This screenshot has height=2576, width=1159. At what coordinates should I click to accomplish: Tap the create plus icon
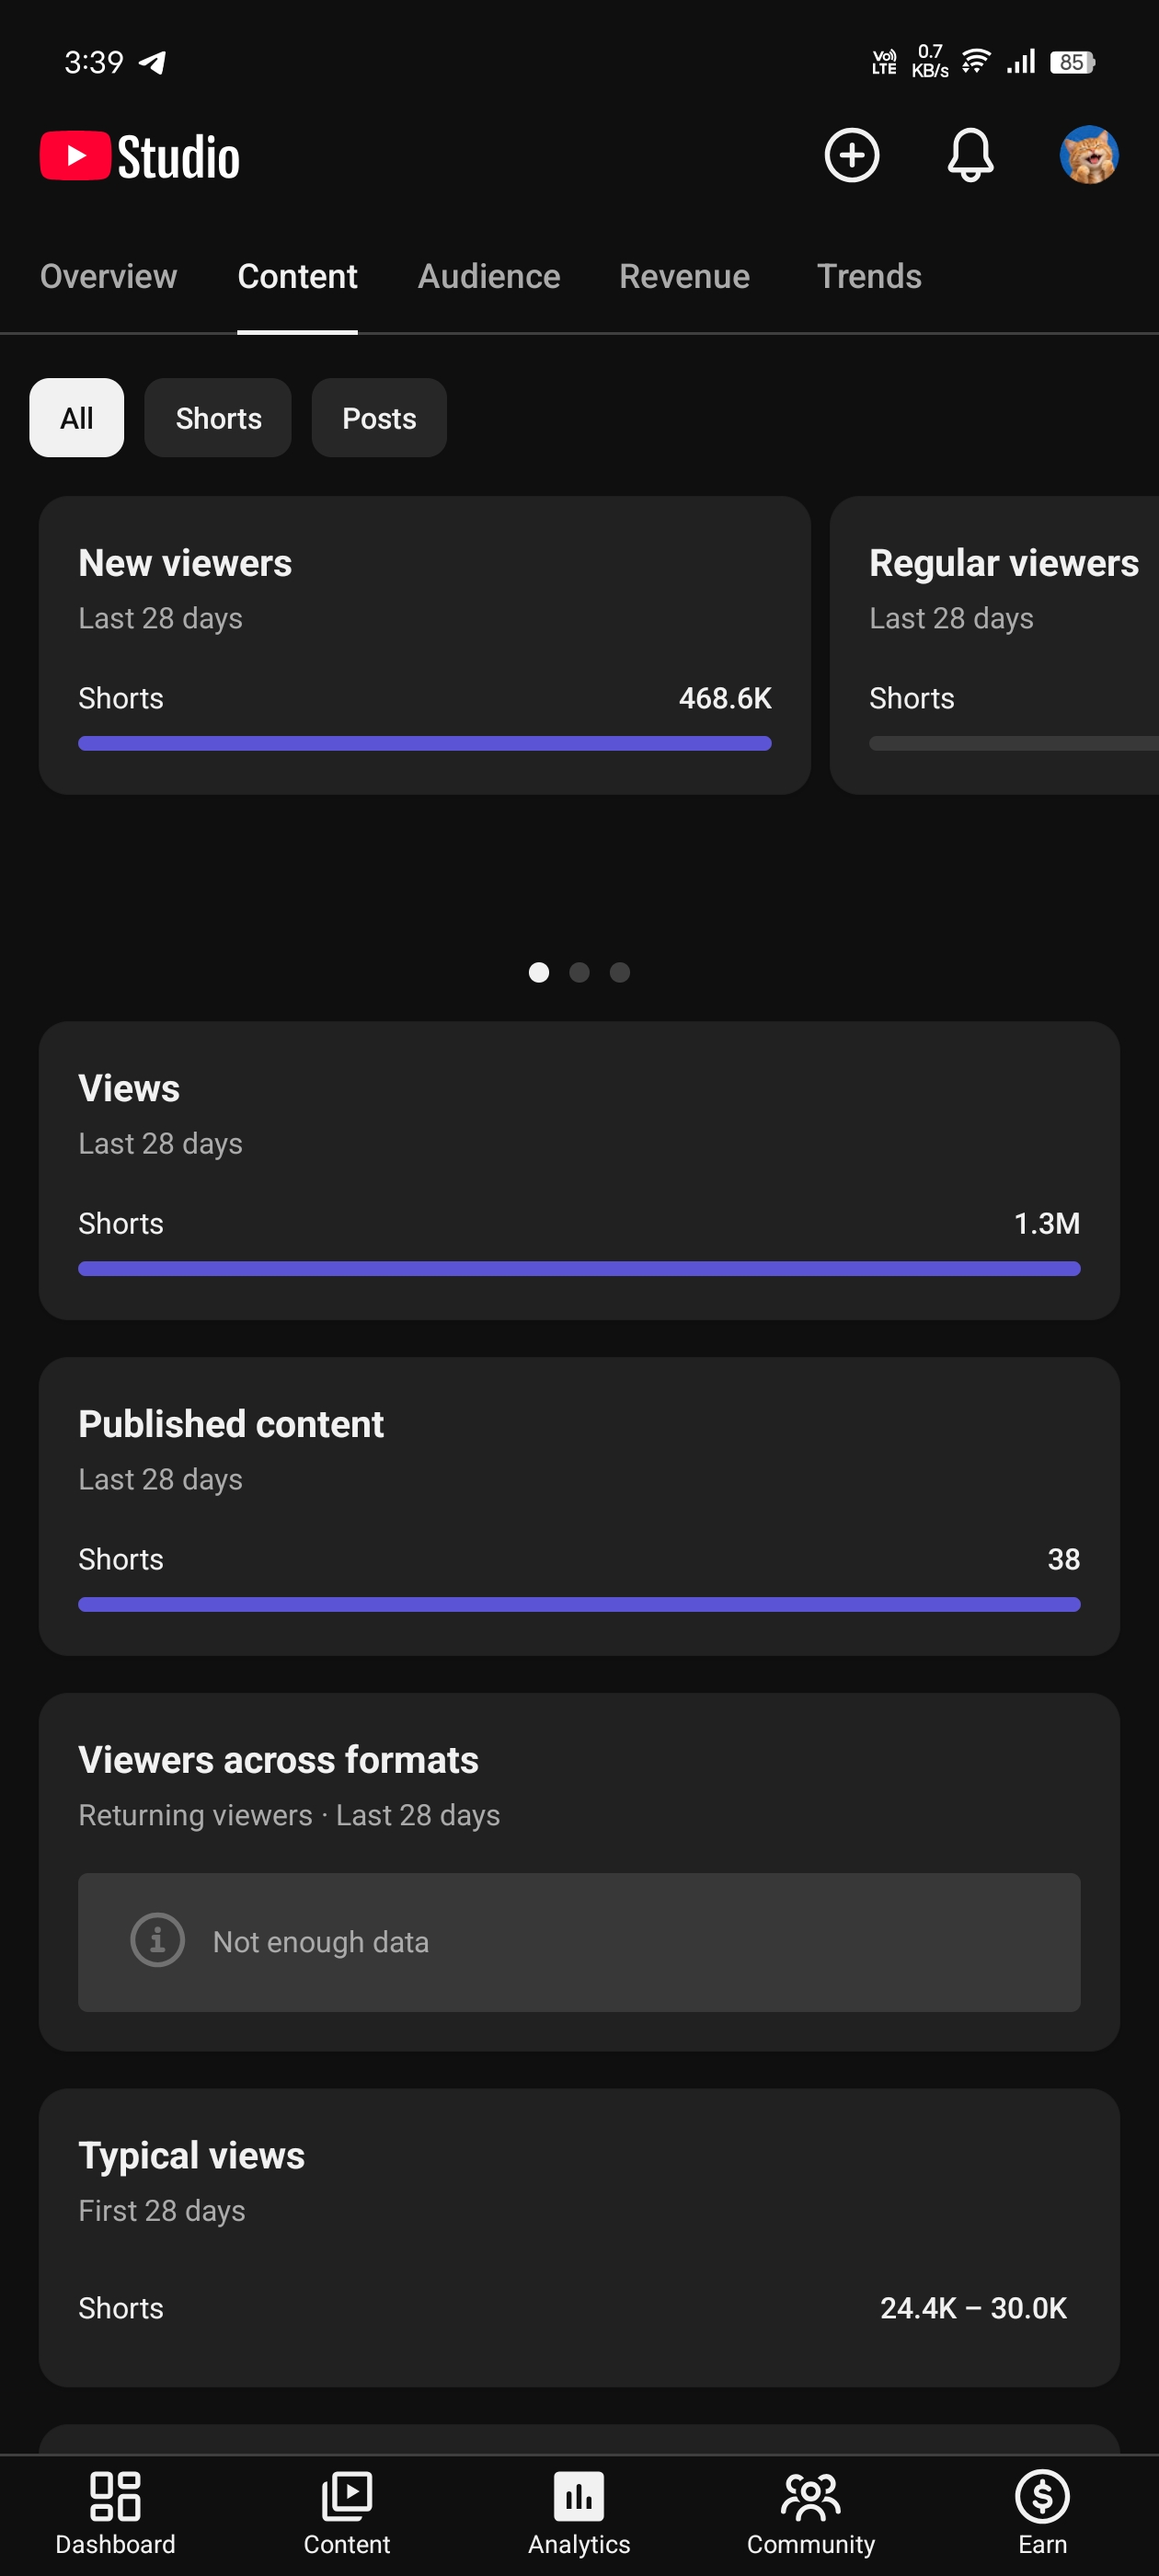[x=851, y=155]
